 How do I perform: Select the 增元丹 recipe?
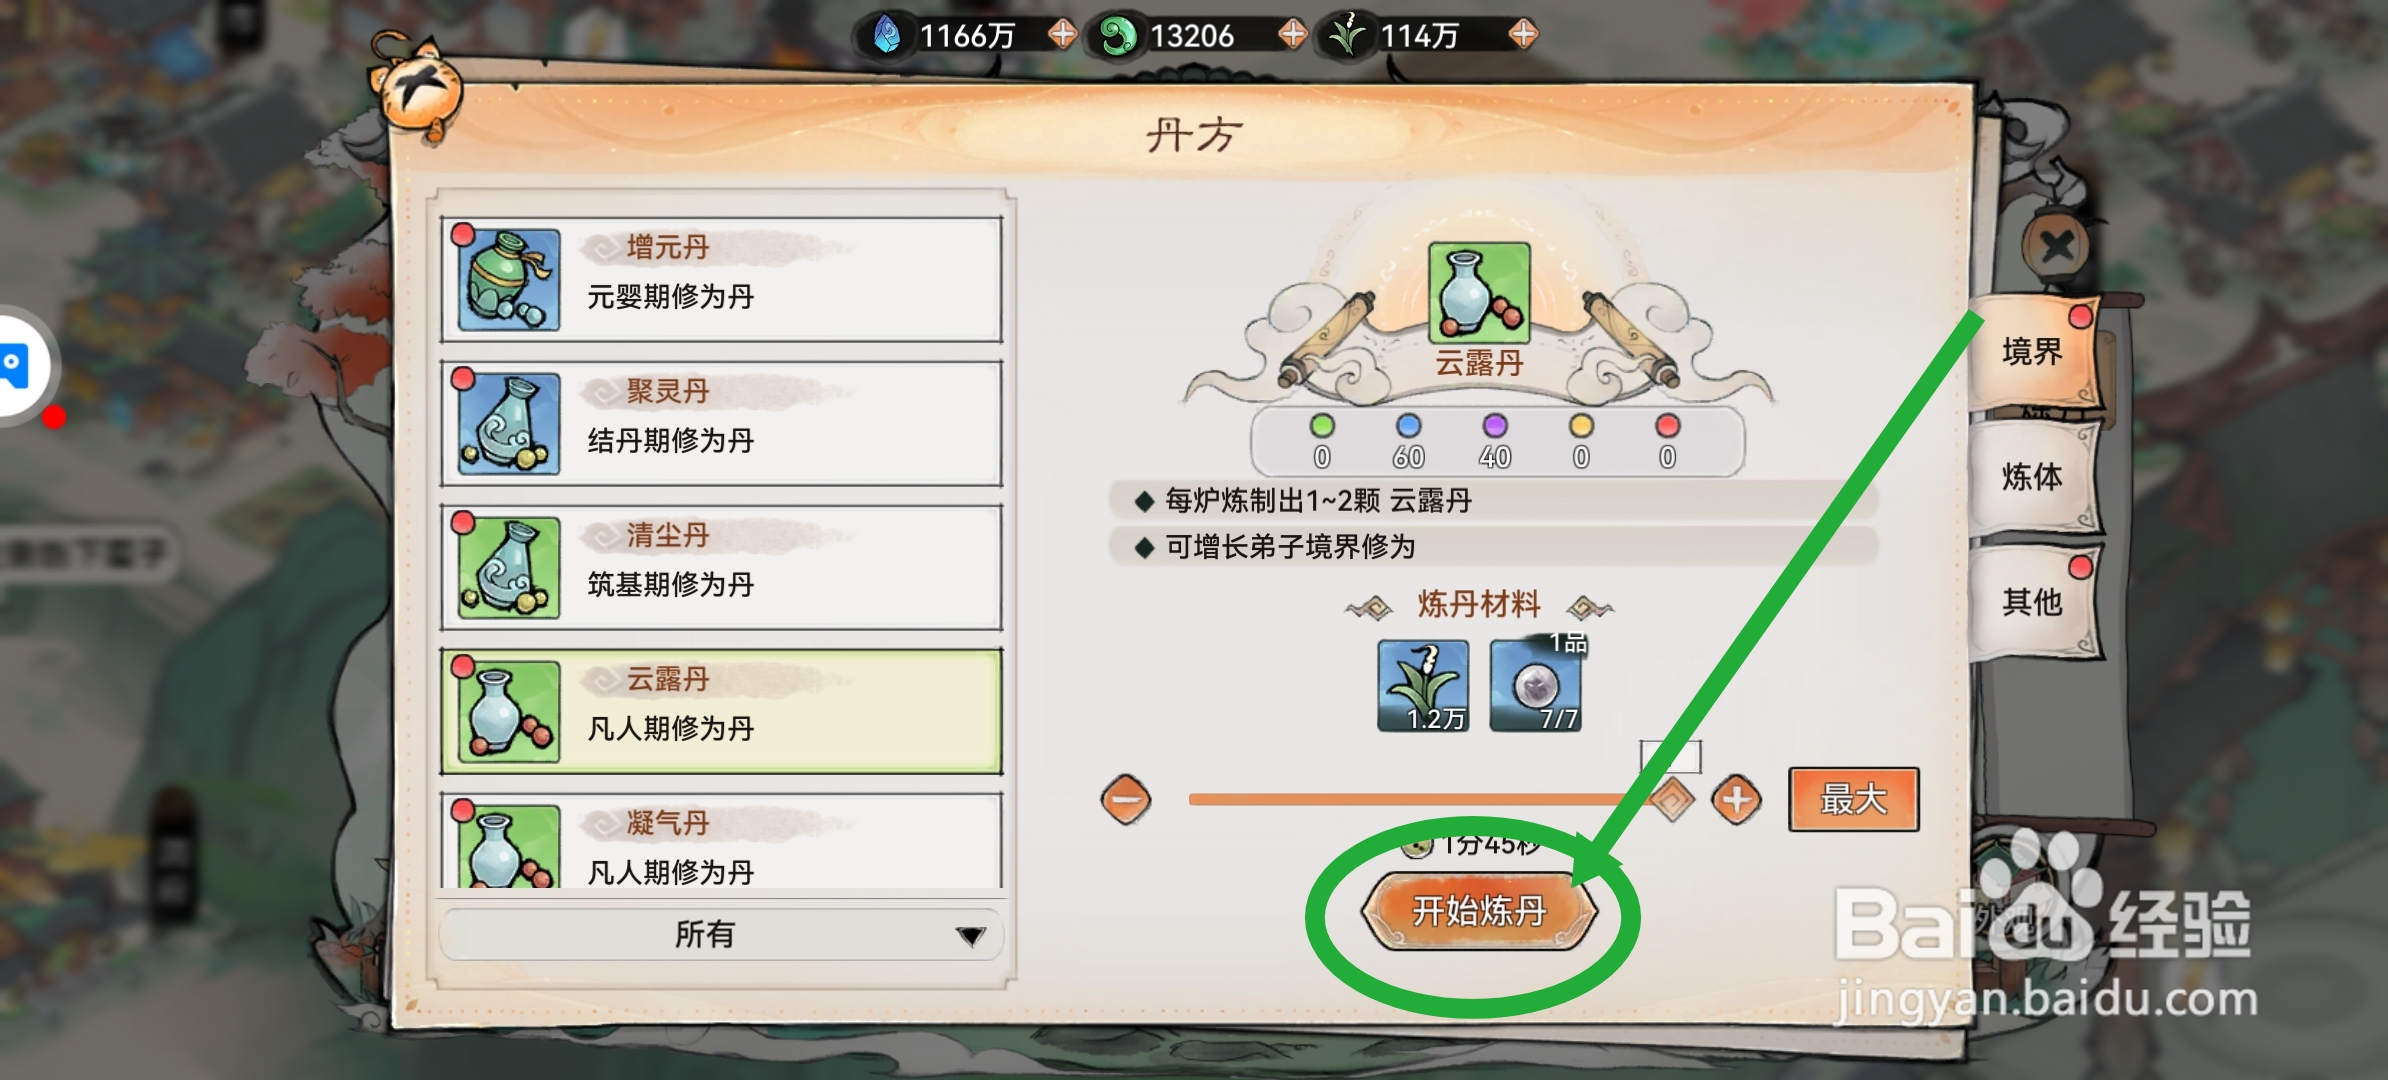721,279
